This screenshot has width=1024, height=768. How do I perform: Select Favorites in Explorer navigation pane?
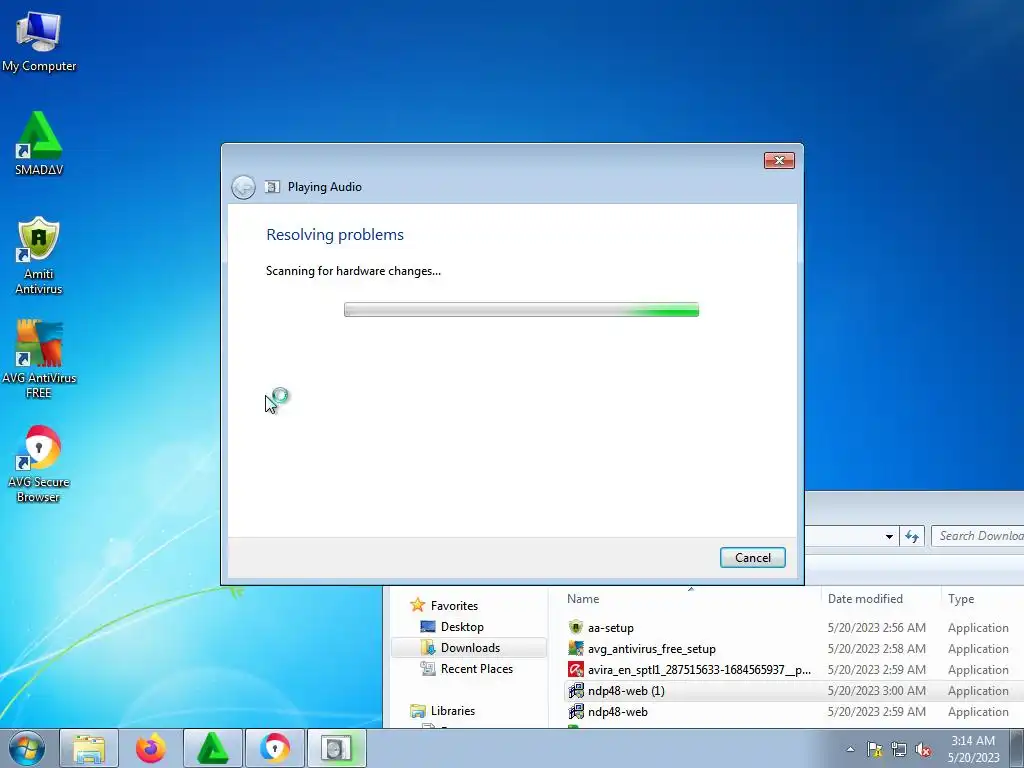point(444,605)
